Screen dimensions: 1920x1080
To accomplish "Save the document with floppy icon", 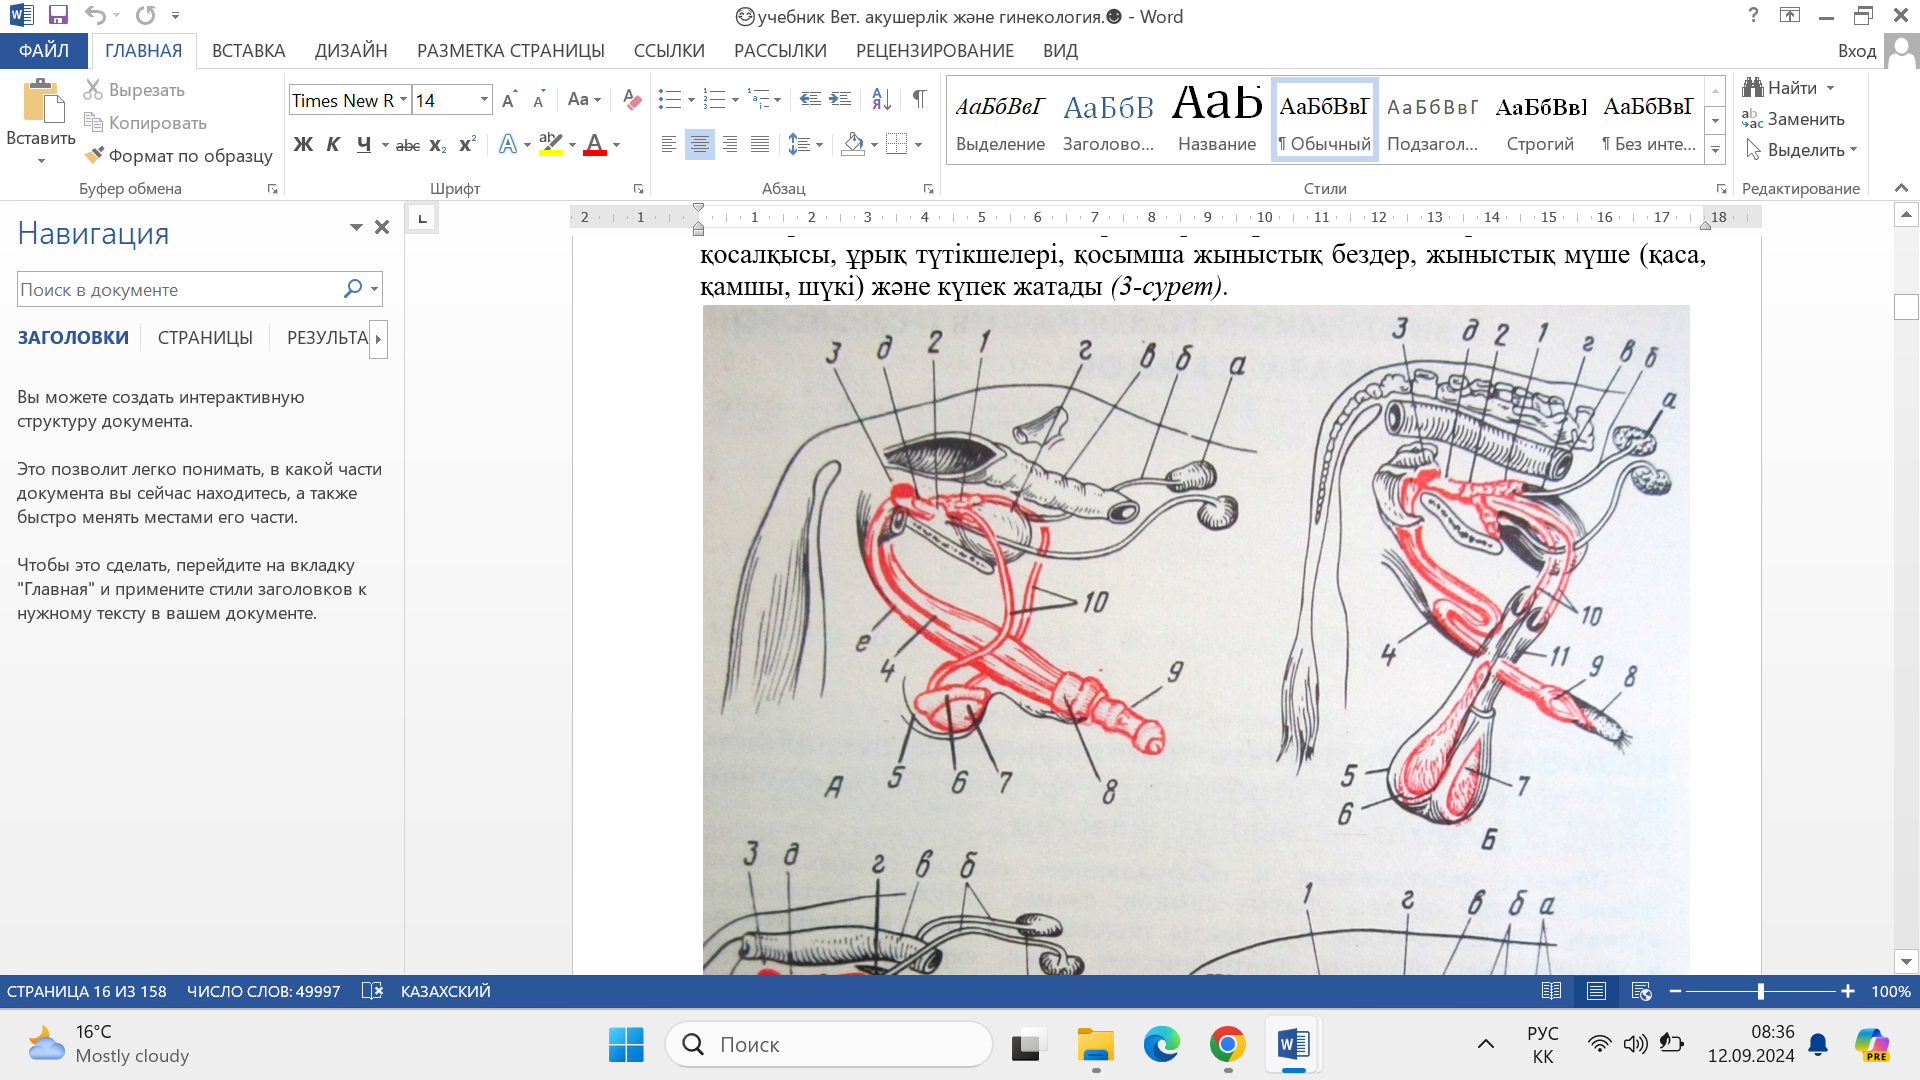I will 58,15.
